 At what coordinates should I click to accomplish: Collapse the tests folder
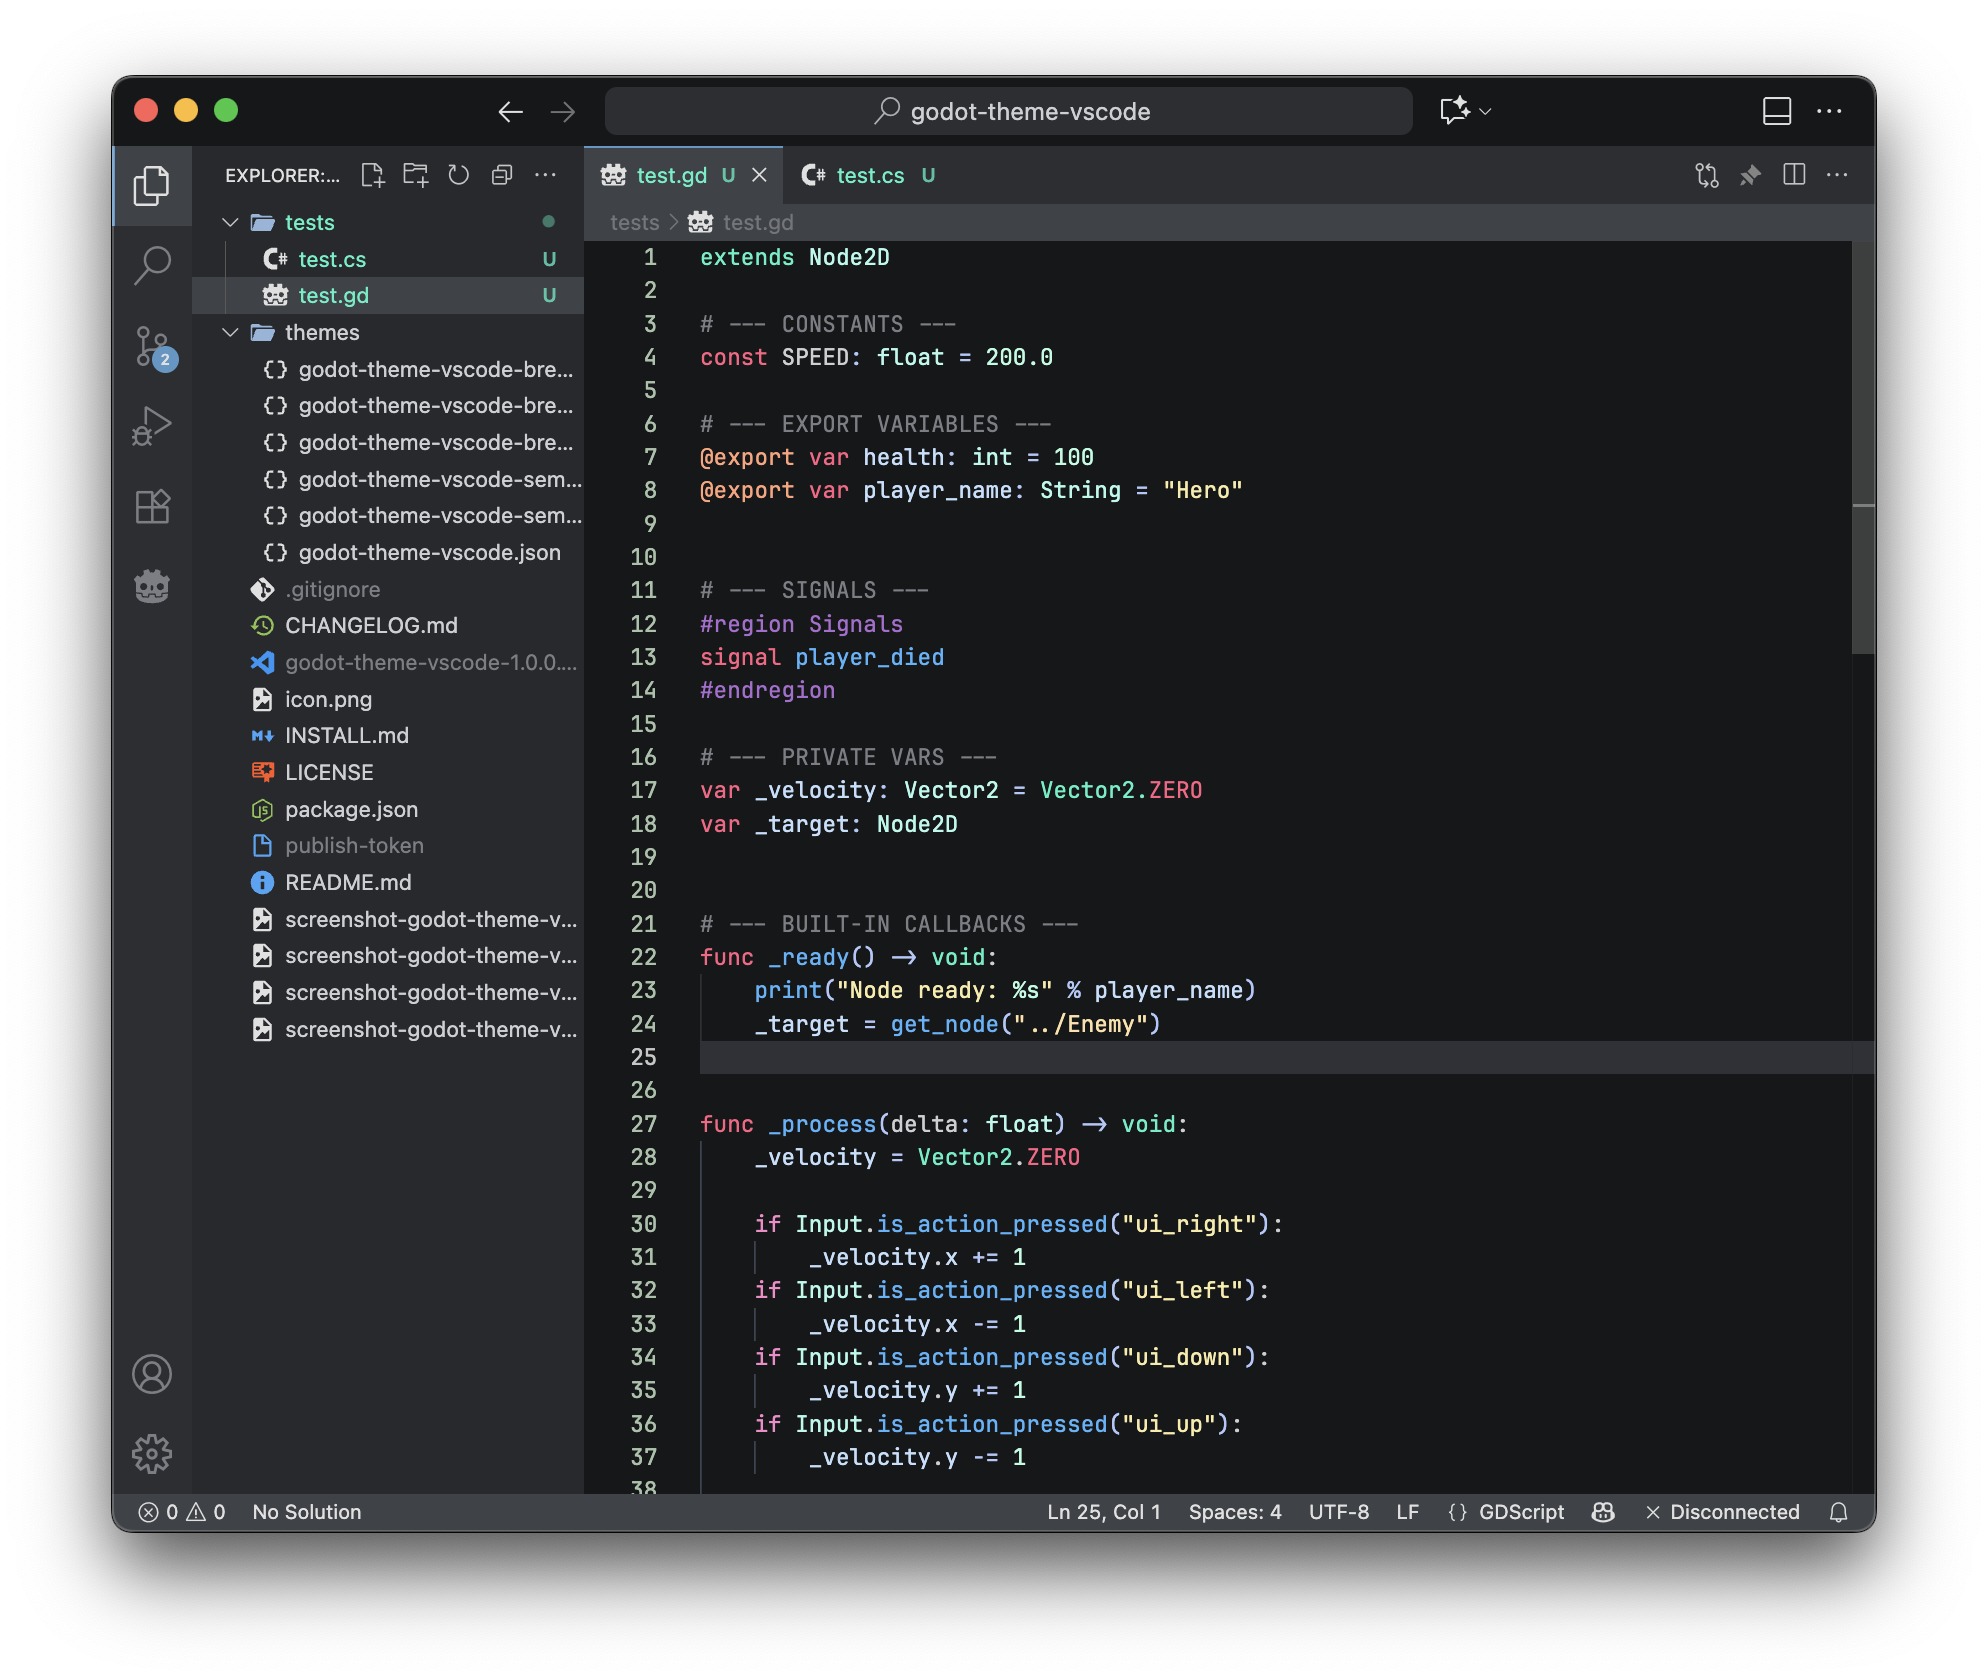pyautogui.click(x=231, y=222)
